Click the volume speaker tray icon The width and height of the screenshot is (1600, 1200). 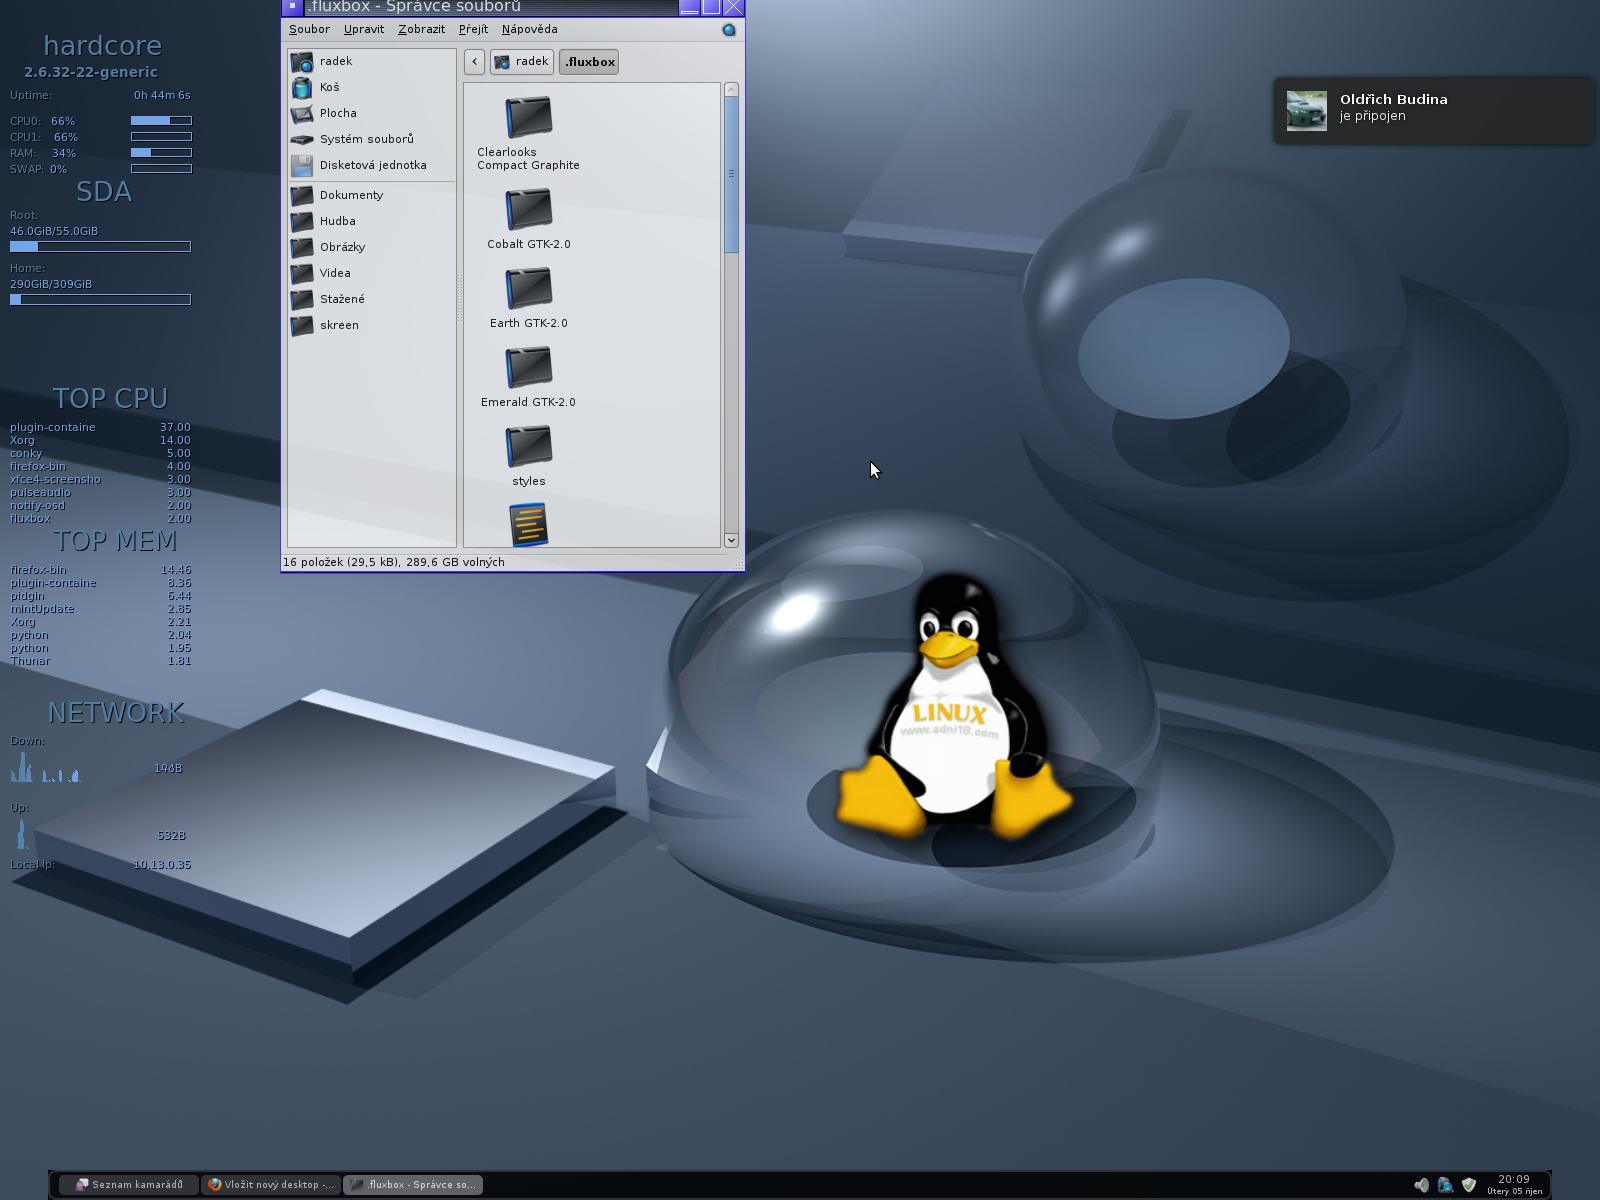tap(1421, 1185)
